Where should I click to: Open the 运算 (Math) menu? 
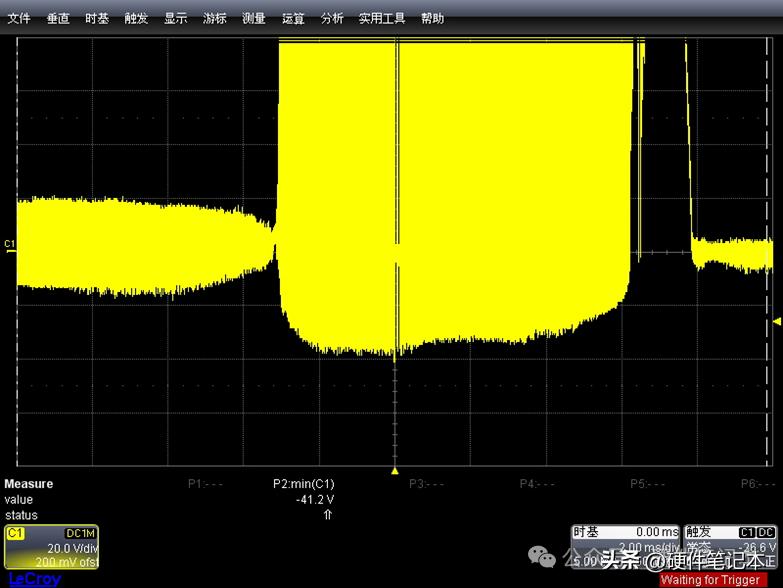click(x=293, y=18)
